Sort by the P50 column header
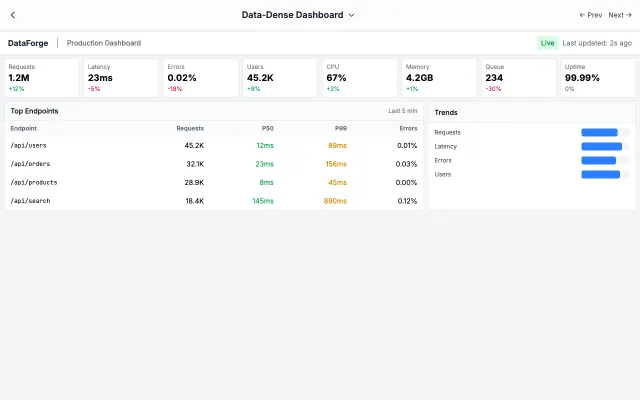640x400 pixels. pyautogui.click(x=268, y=128)
